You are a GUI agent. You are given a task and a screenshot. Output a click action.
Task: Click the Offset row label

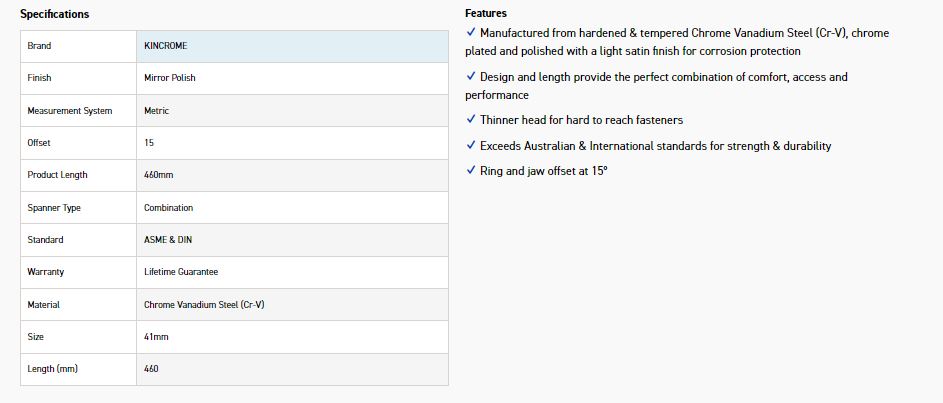(x=39, y=143)
